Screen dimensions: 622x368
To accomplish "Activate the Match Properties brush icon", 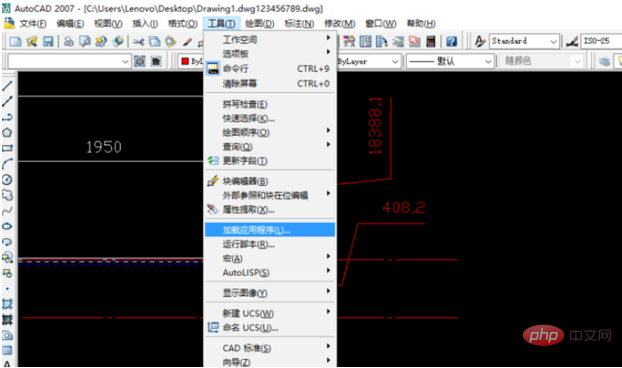I will tap(187, 41).
